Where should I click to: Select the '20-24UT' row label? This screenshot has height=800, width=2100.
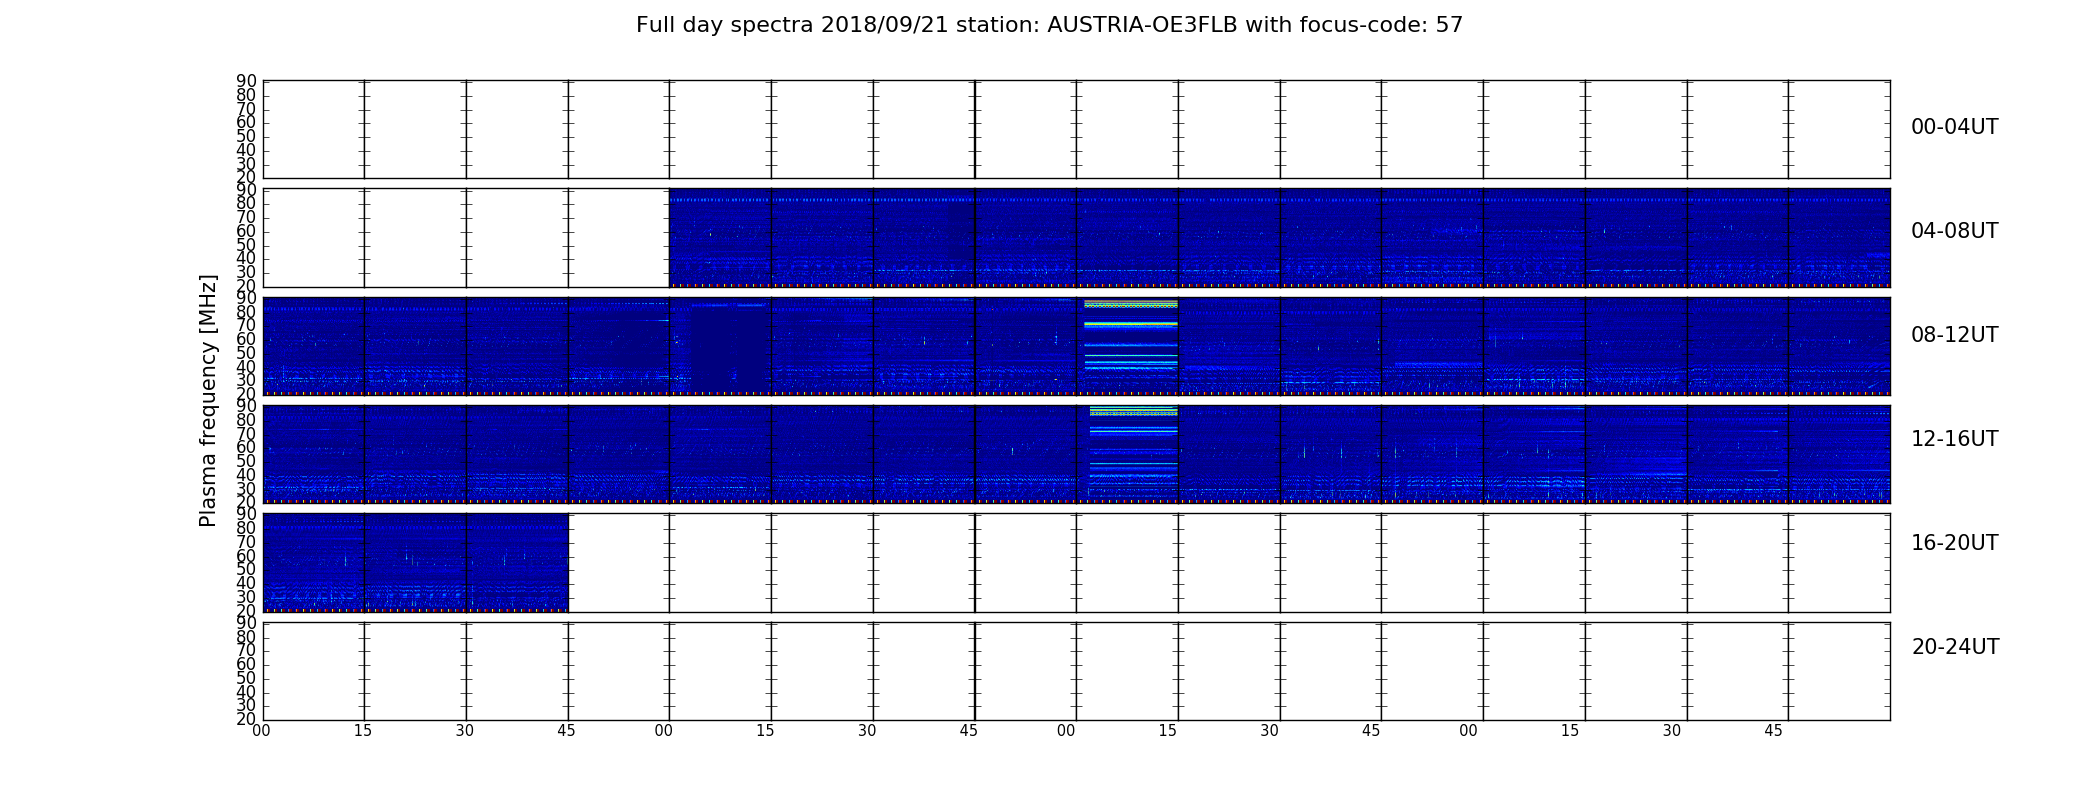[x=1955, y=647]
